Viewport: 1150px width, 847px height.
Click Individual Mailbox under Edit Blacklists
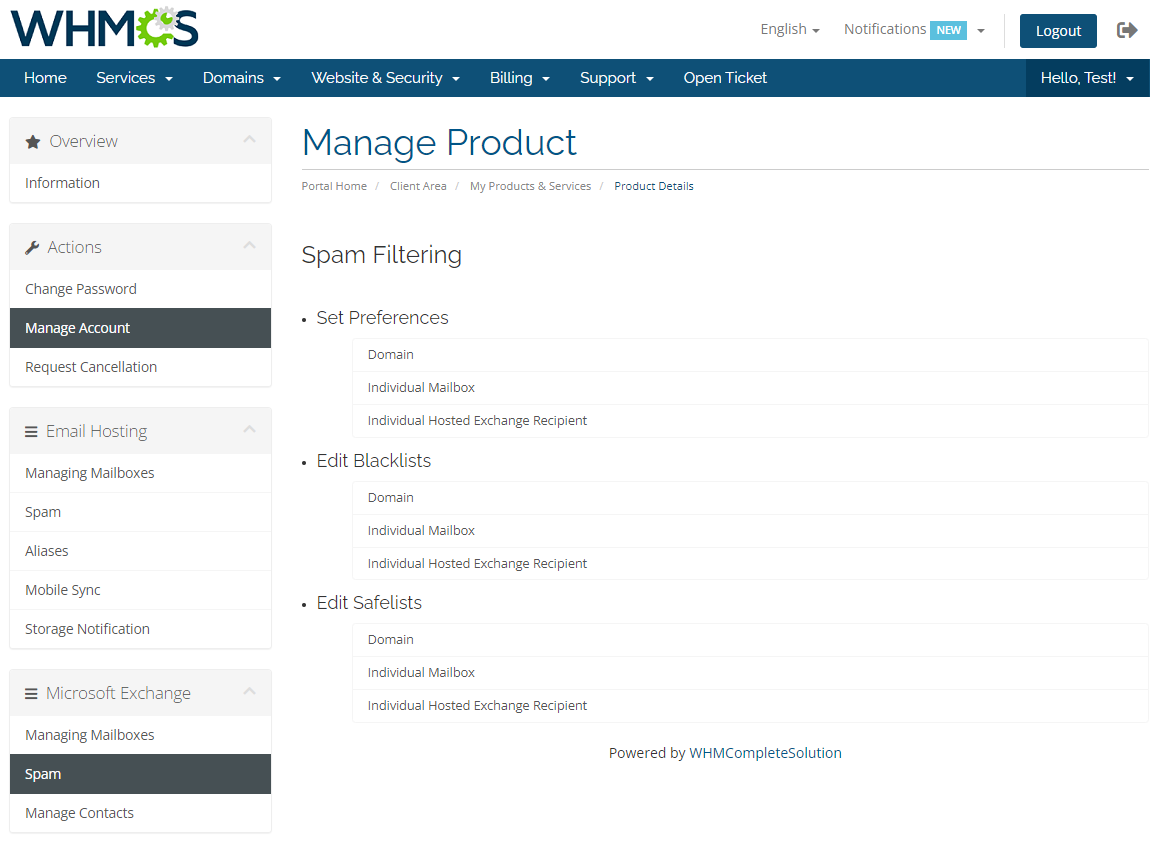tap(750, 531)
